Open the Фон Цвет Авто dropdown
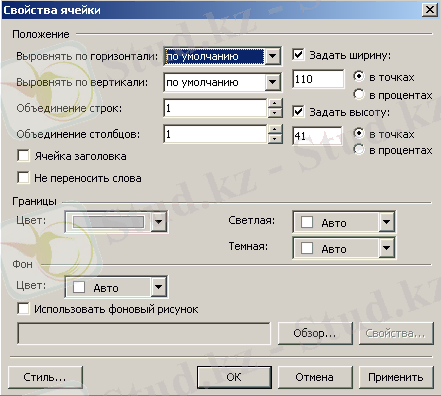The height and width of the screenshot is (396, 441). coord(116,287)
